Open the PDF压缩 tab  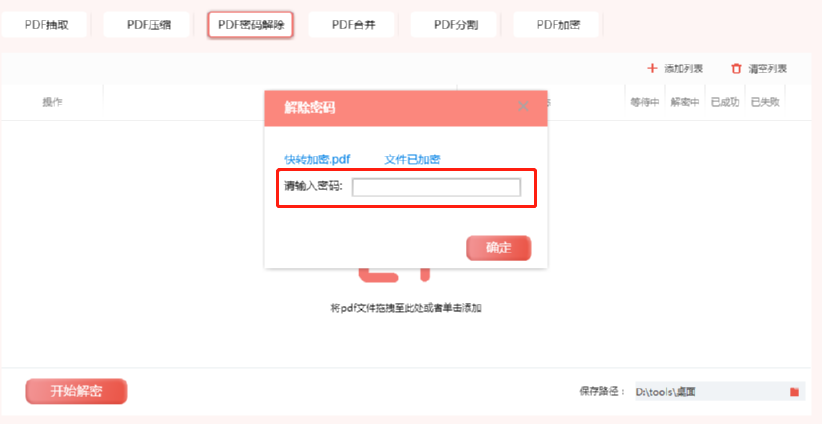coord(148,25)
